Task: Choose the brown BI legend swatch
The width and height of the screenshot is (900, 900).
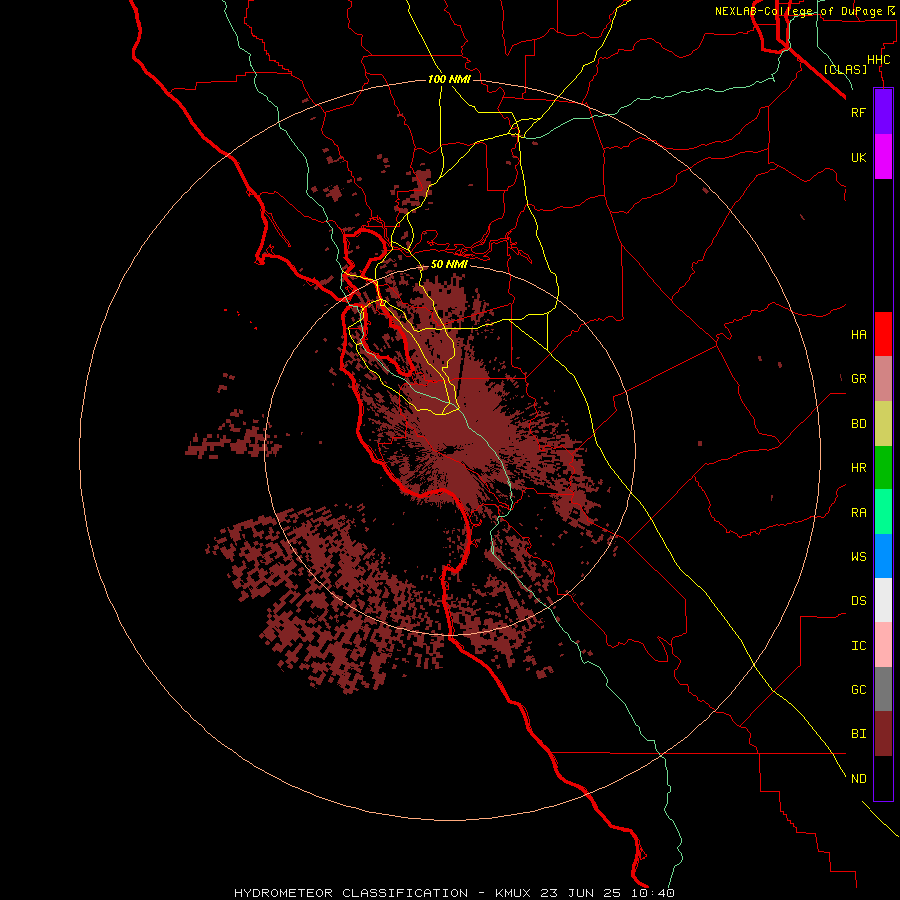Action: click(883, 734)
